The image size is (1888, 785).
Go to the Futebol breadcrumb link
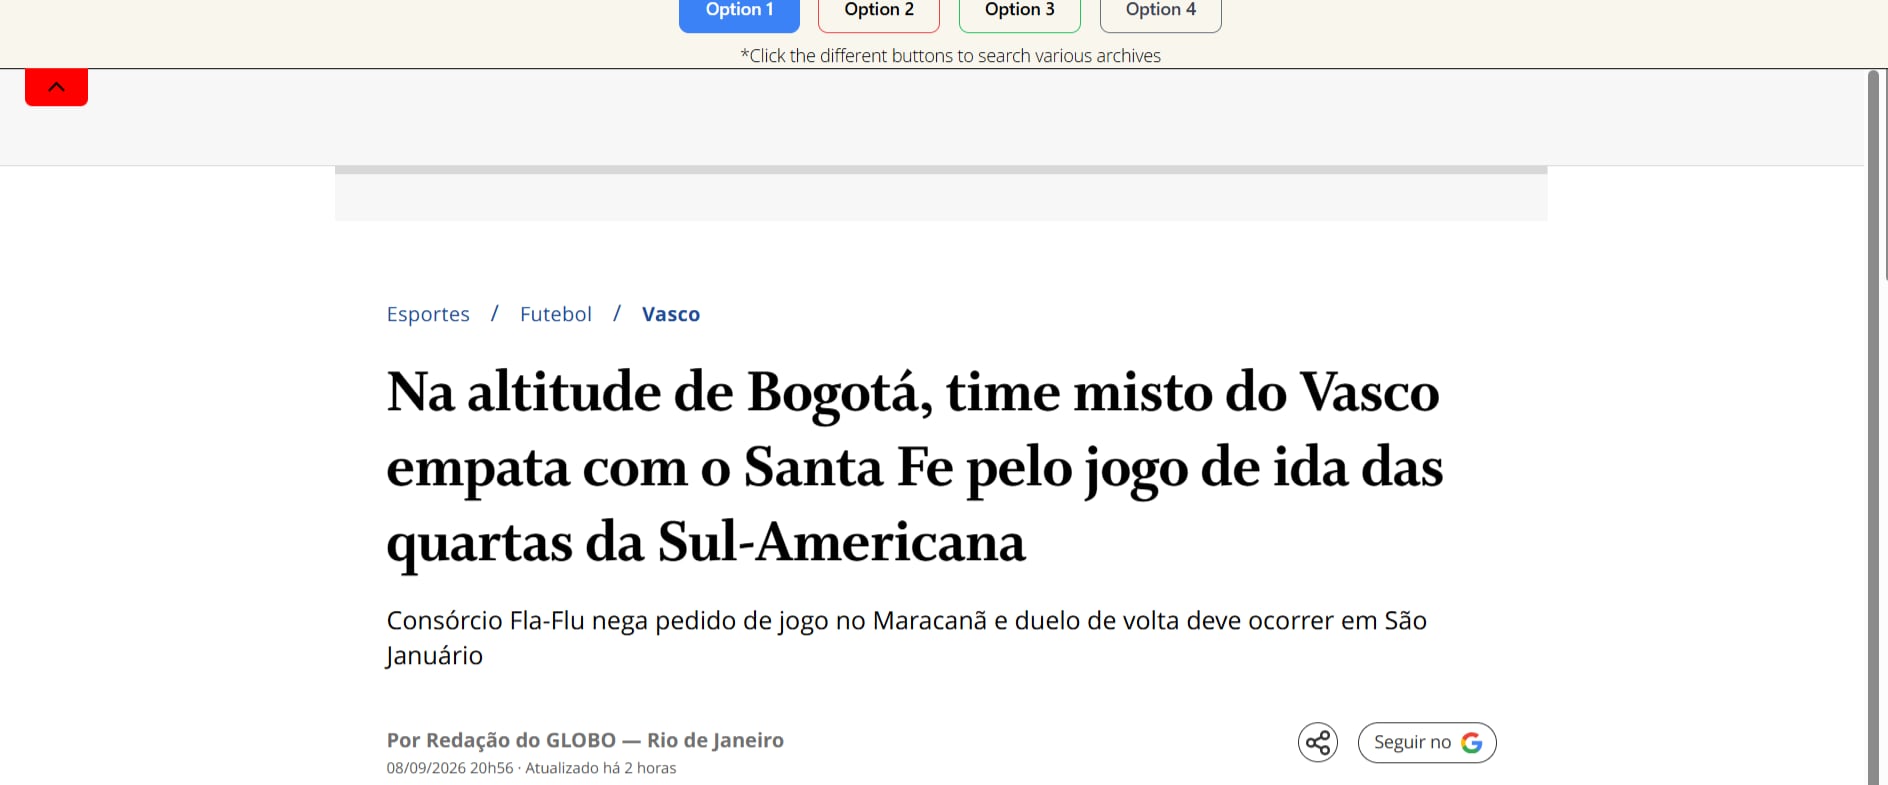pyautogui.click(x=556, y=314)
